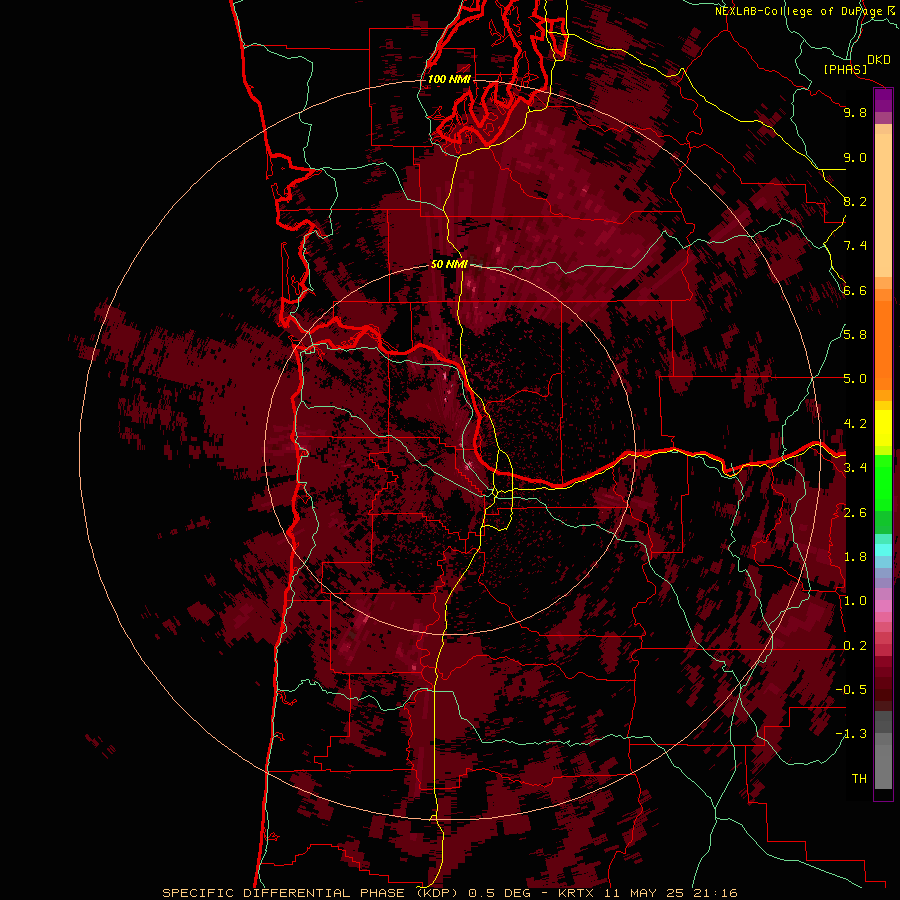This screenshot has width=900, height=900.
Task: Click the light peach segment of the colorbar
Action: (x=883, y=205)
